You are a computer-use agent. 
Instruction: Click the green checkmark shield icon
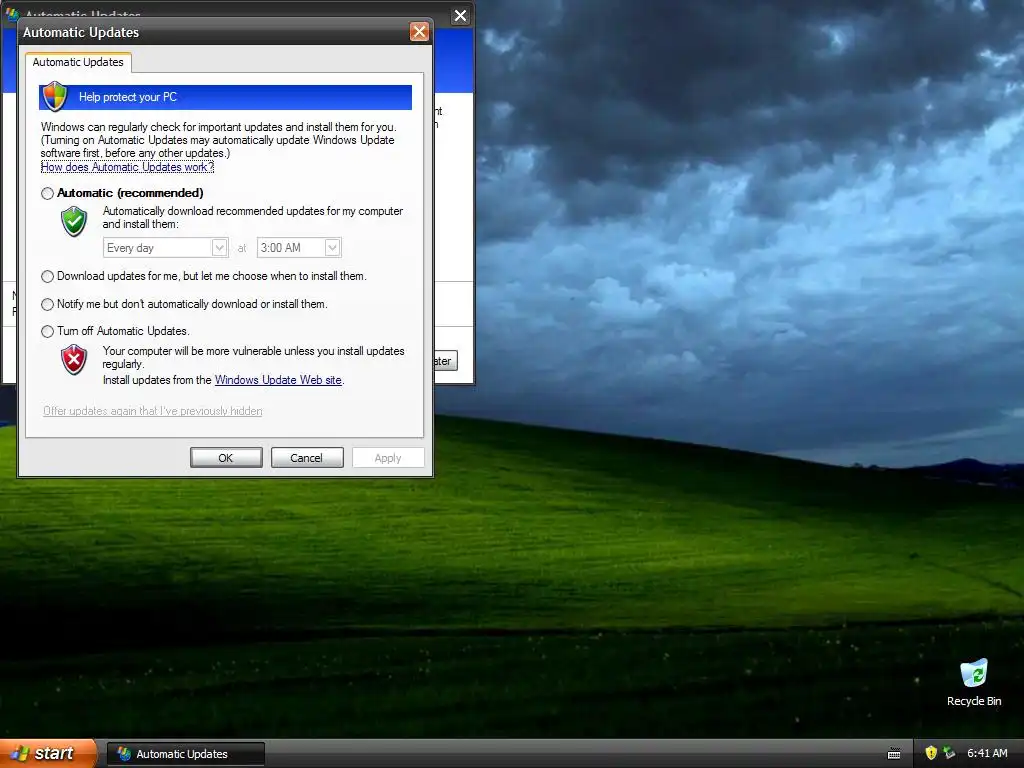74,221
